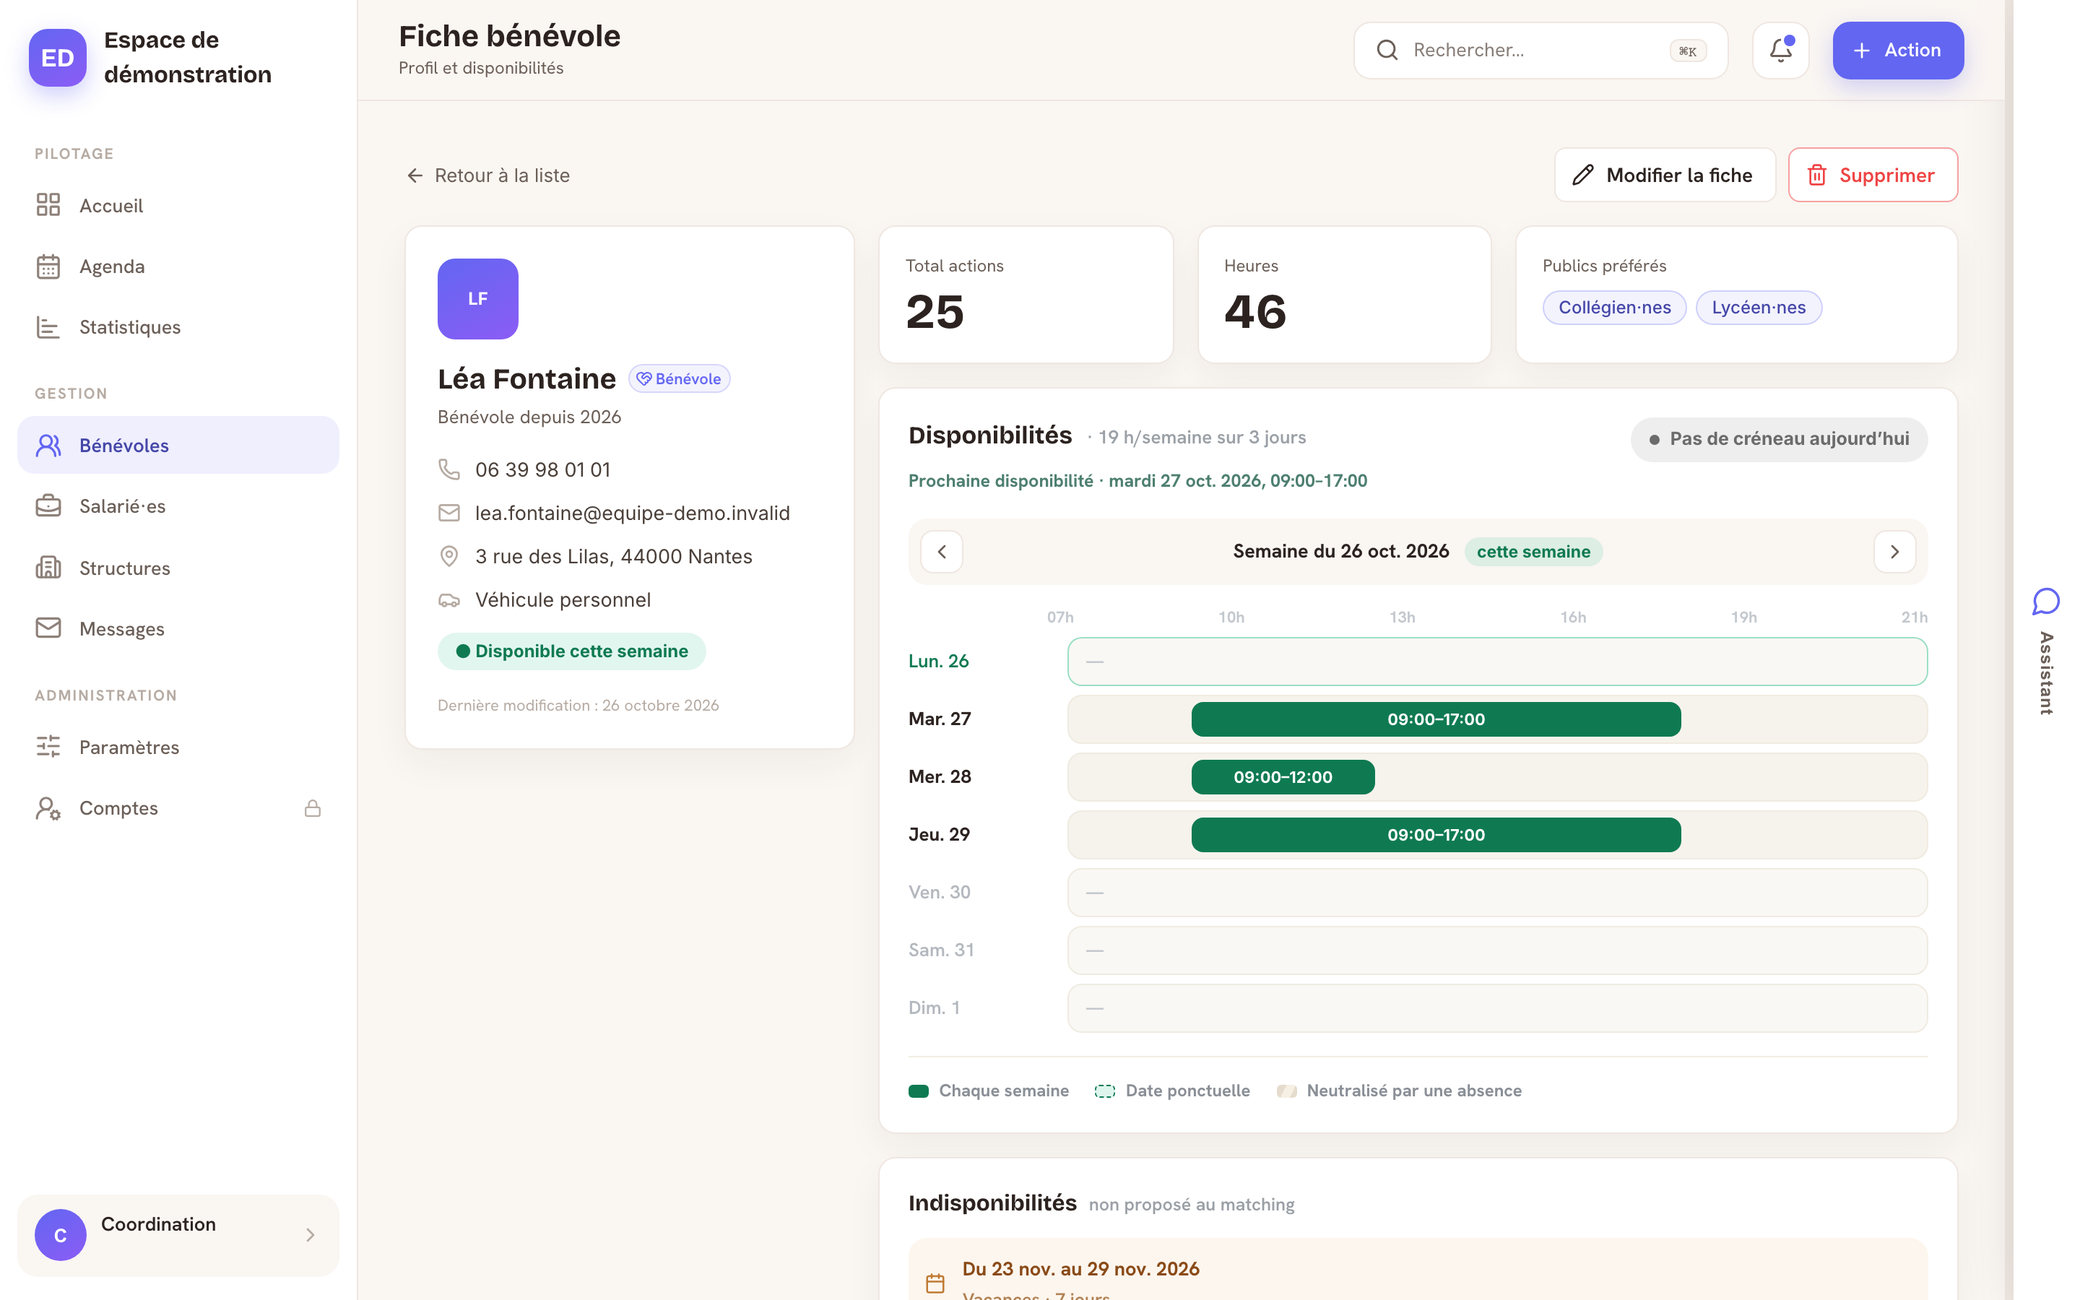This screenshot has height=1300, width=2080.
Task: Return via Retour à la liste
Action: point(488,175)
